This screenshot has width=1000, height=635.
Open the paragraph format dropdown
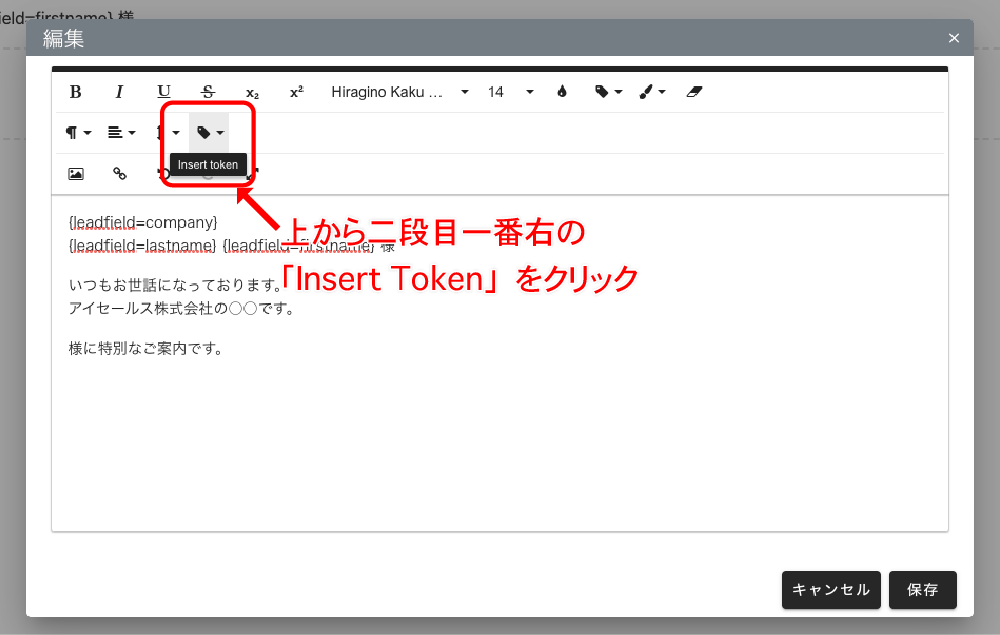(78, 132)
